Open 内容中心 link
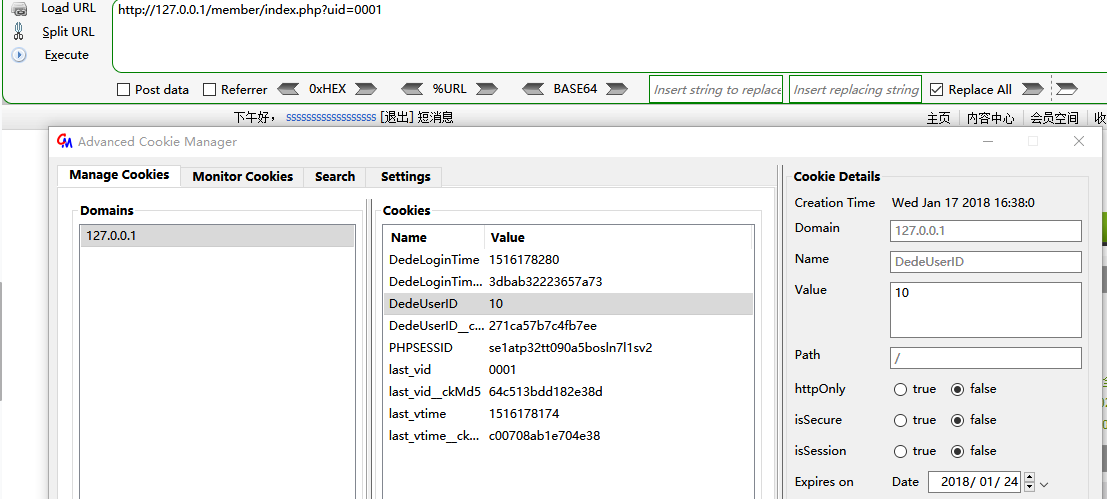Image resolution: width=1107 pixels, height=499 pixels. [991, 119]
